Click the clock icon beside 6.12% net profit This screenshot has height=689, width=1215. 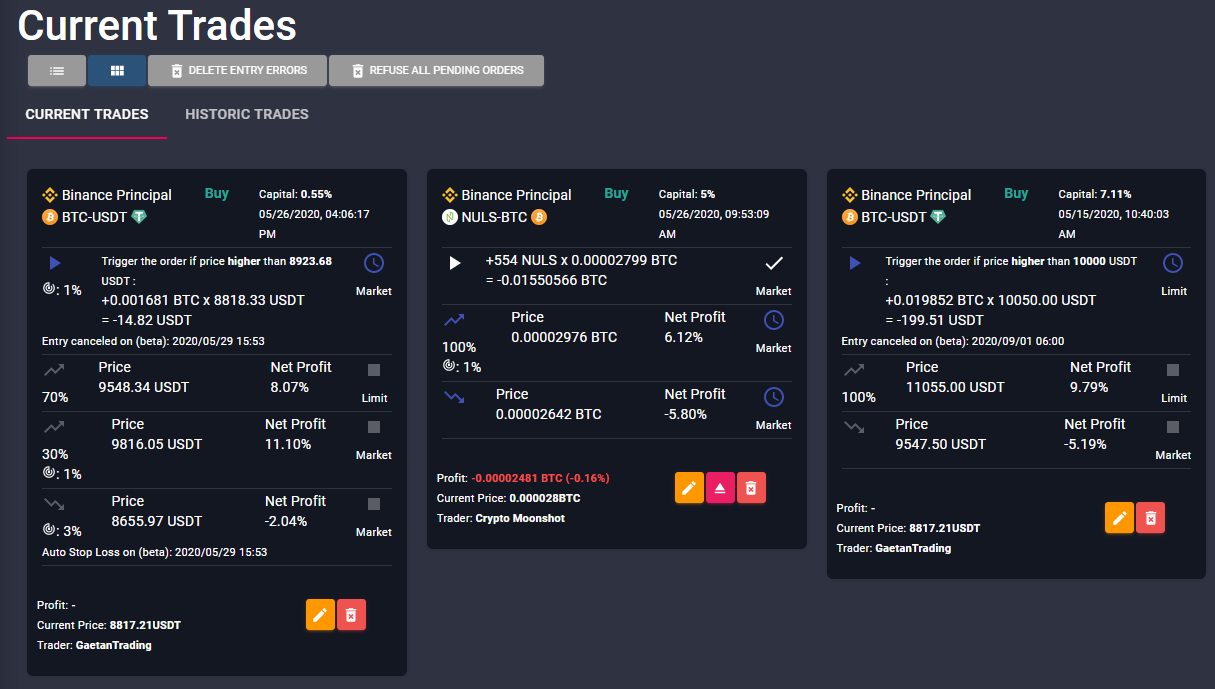tap(773, 320)
